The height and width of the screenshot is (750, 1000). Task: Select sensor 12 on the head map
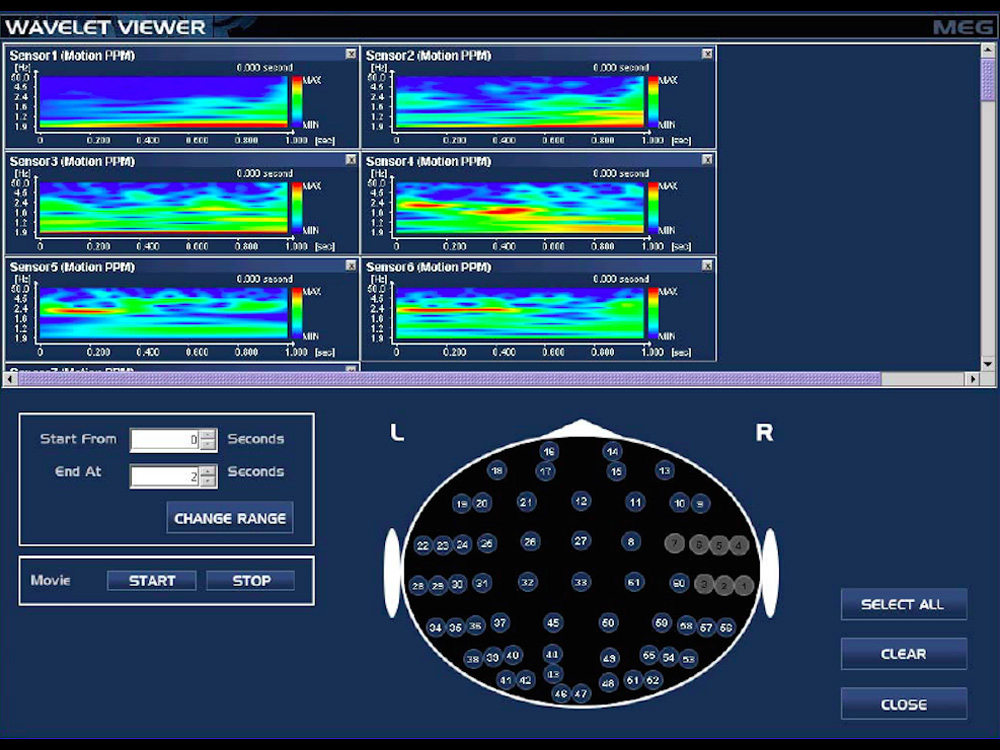tap(581, 501)
